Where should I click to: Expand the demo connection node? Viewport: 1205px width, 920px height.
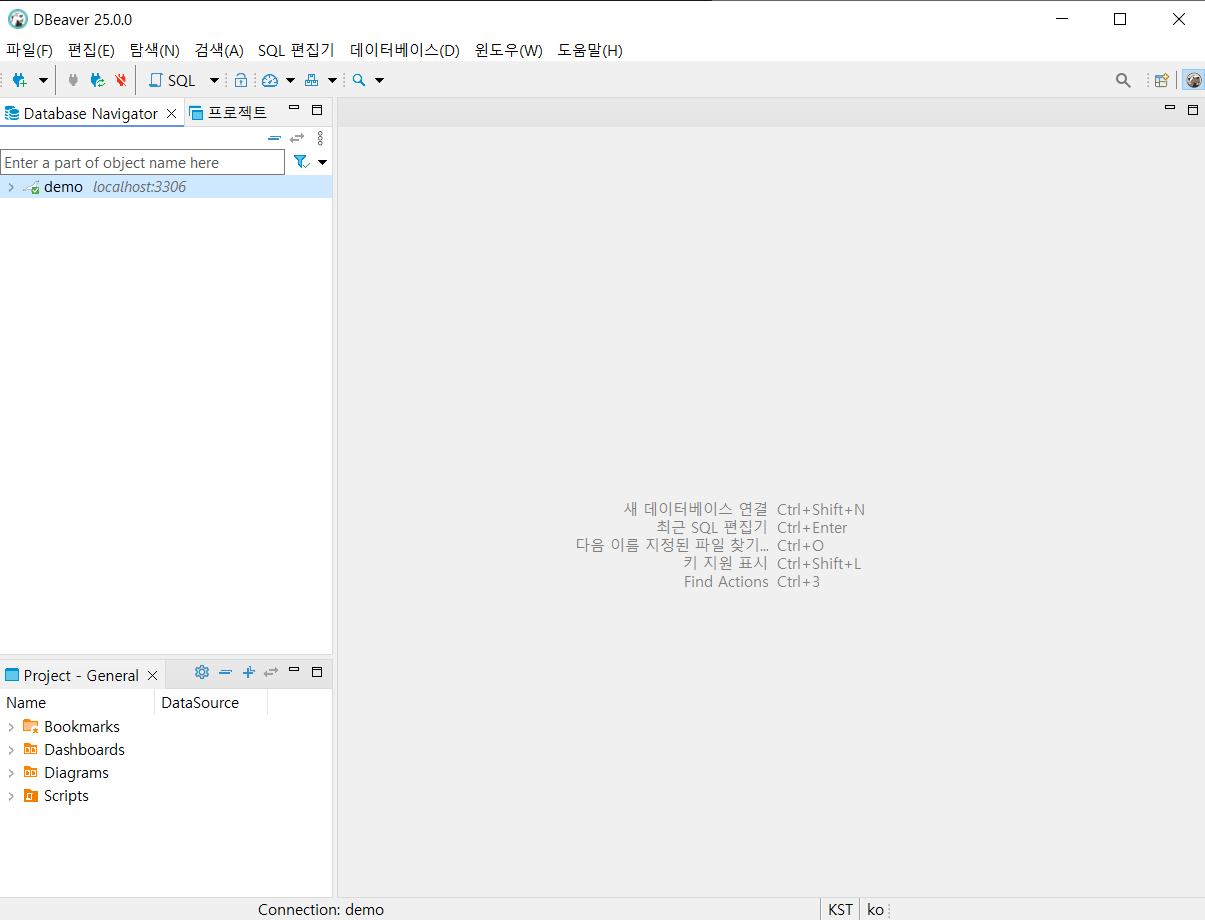tap(10, 187)
